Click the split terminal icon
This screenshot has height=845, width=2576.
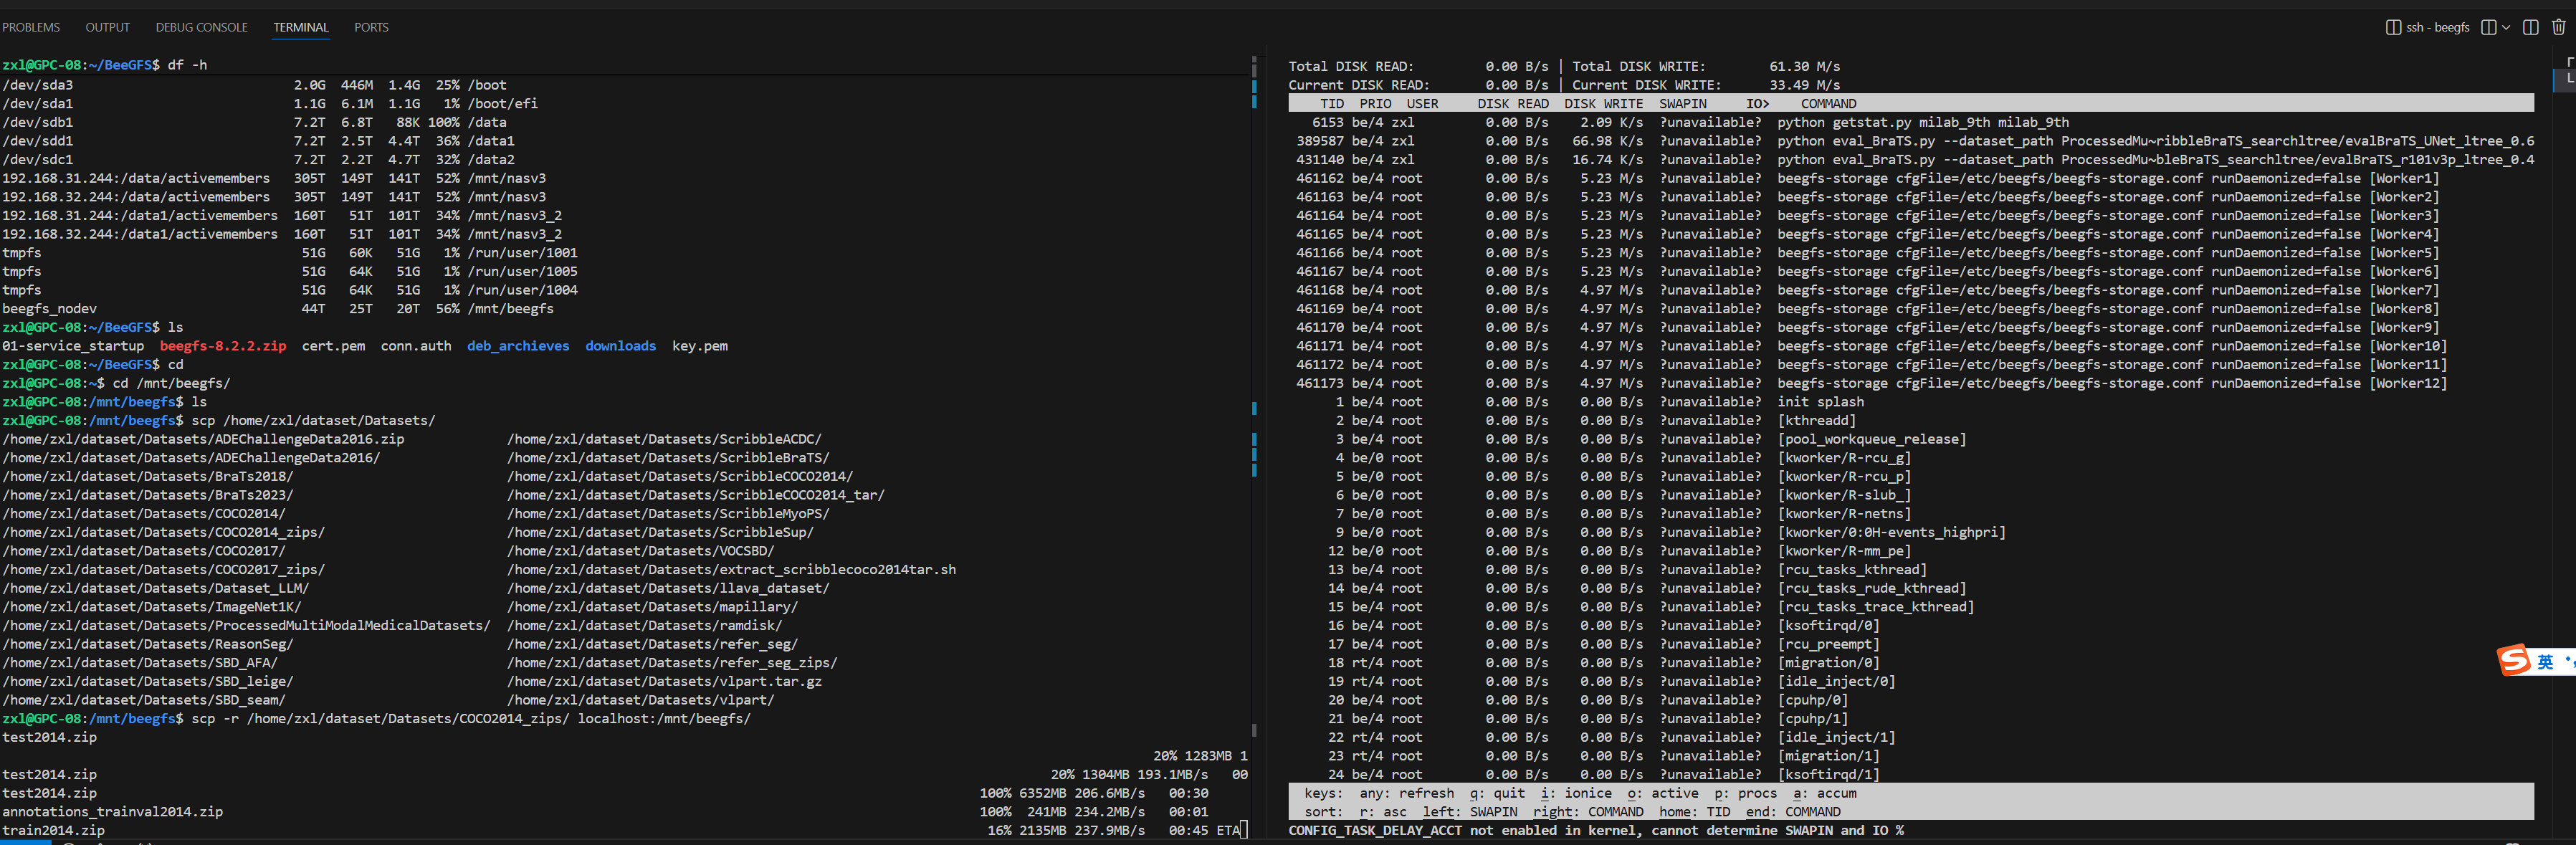[2488, 27]
